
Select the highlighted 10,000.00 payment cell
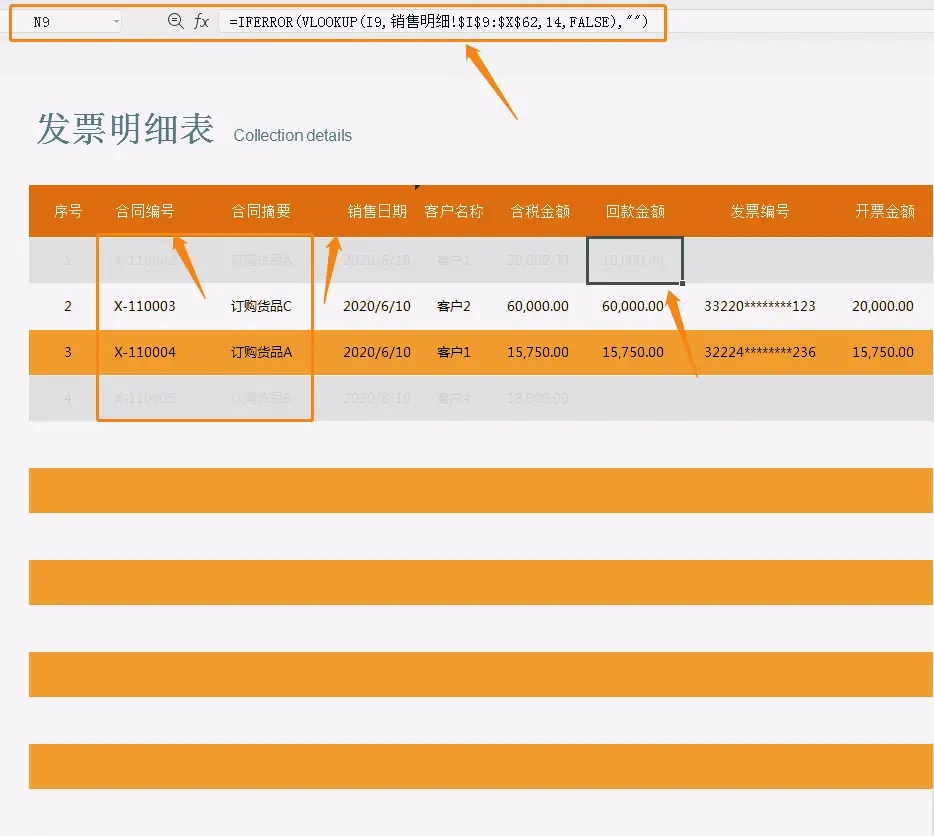[634, 260]
